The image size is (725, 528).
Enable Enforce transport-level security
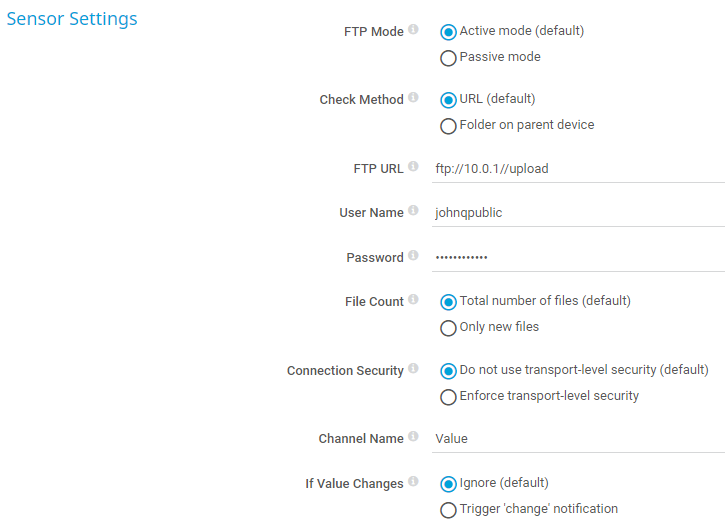449,397
